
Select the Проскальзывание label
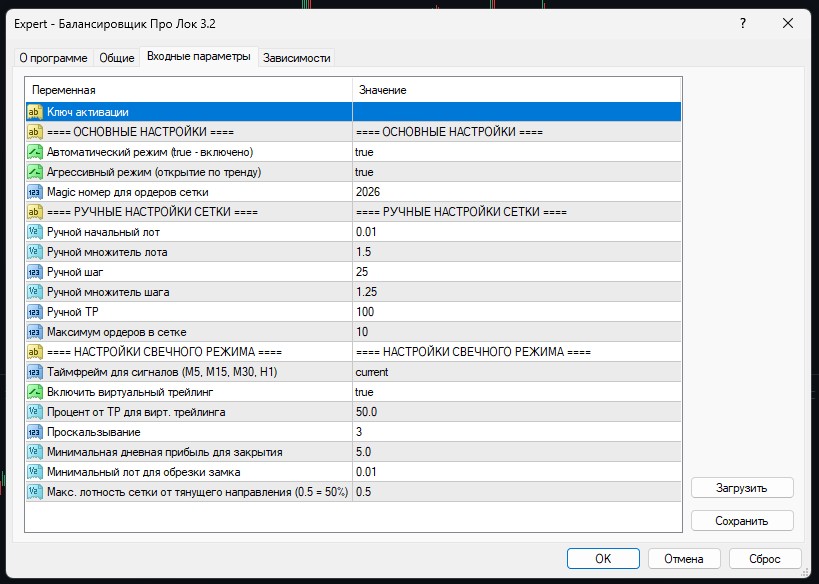[93, 432]
